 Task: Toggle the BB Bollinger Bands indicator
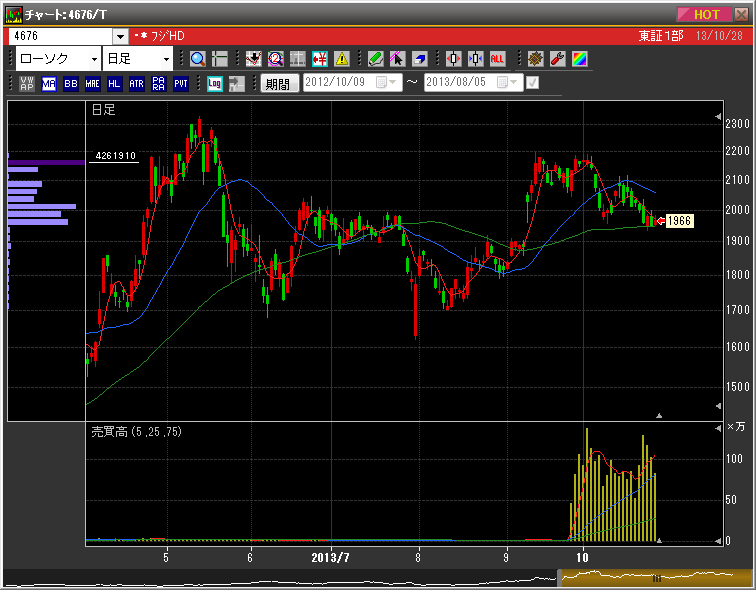click(x=70, y=84)
